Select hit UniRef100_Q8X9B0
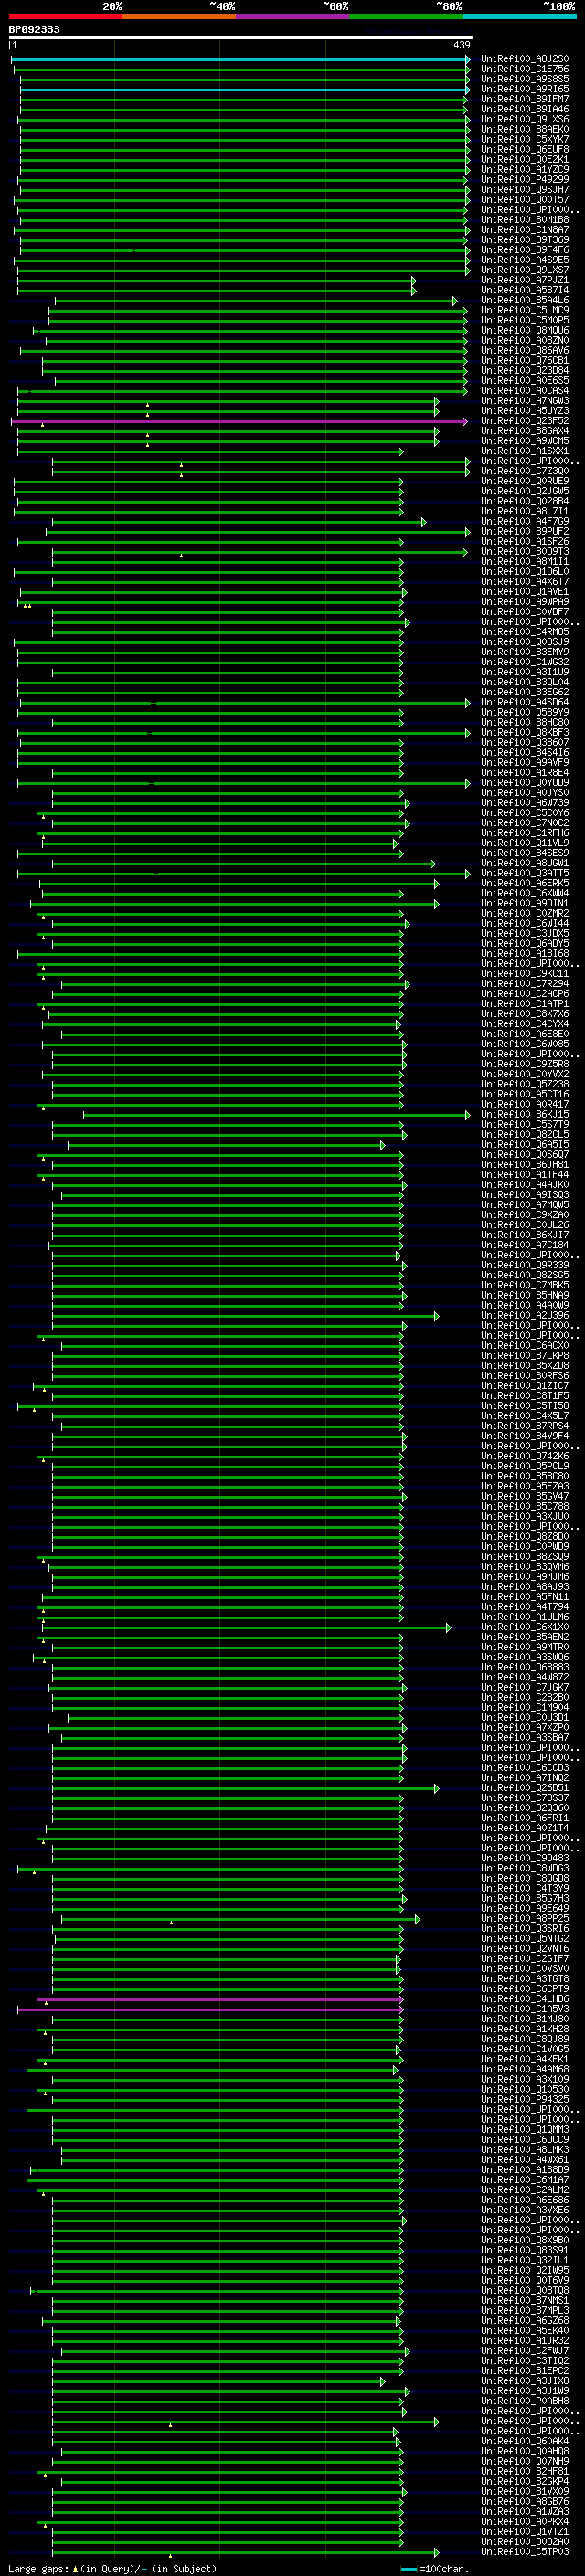This screenshot has height=2576, width=585. pyautogui.click(x=525, y=2240)
